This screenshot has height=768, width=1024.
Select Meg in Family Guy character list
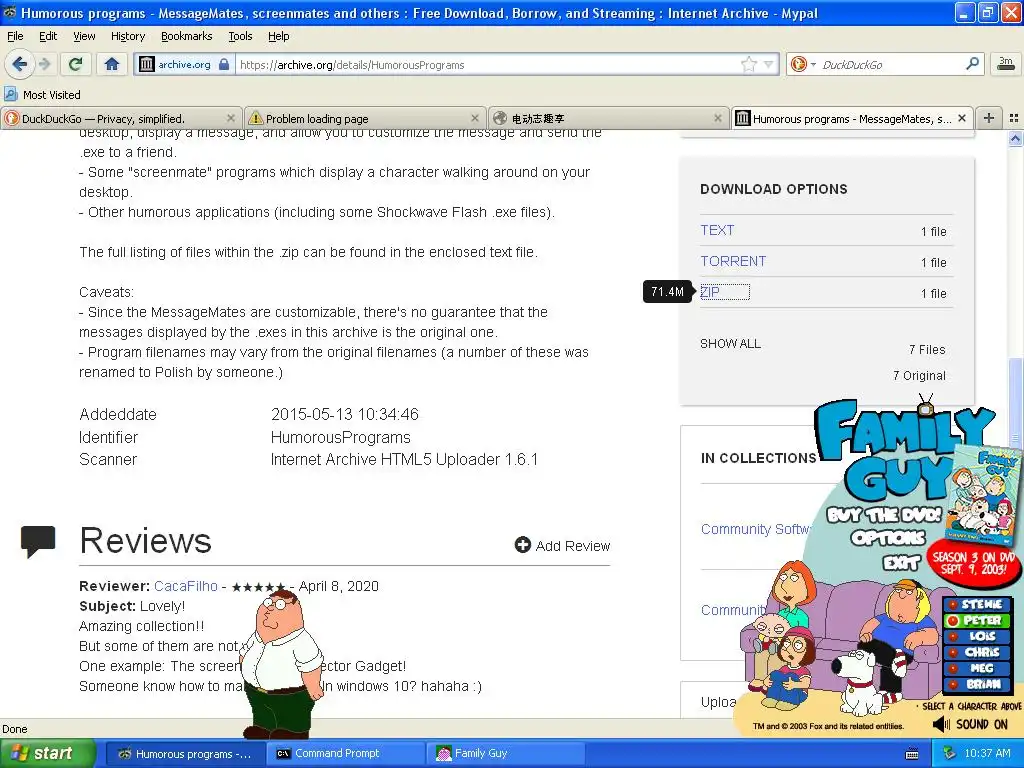[977, 668]
